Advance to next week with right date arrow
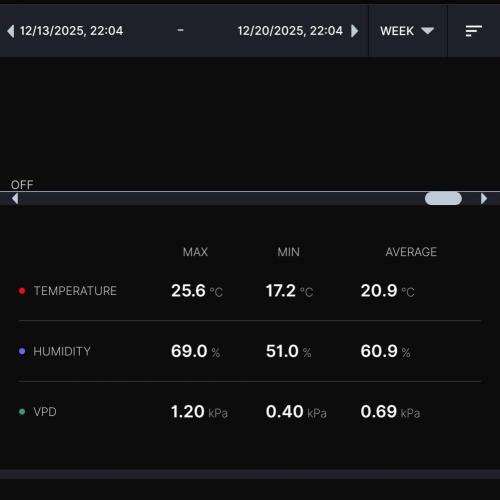 (355, 31)
